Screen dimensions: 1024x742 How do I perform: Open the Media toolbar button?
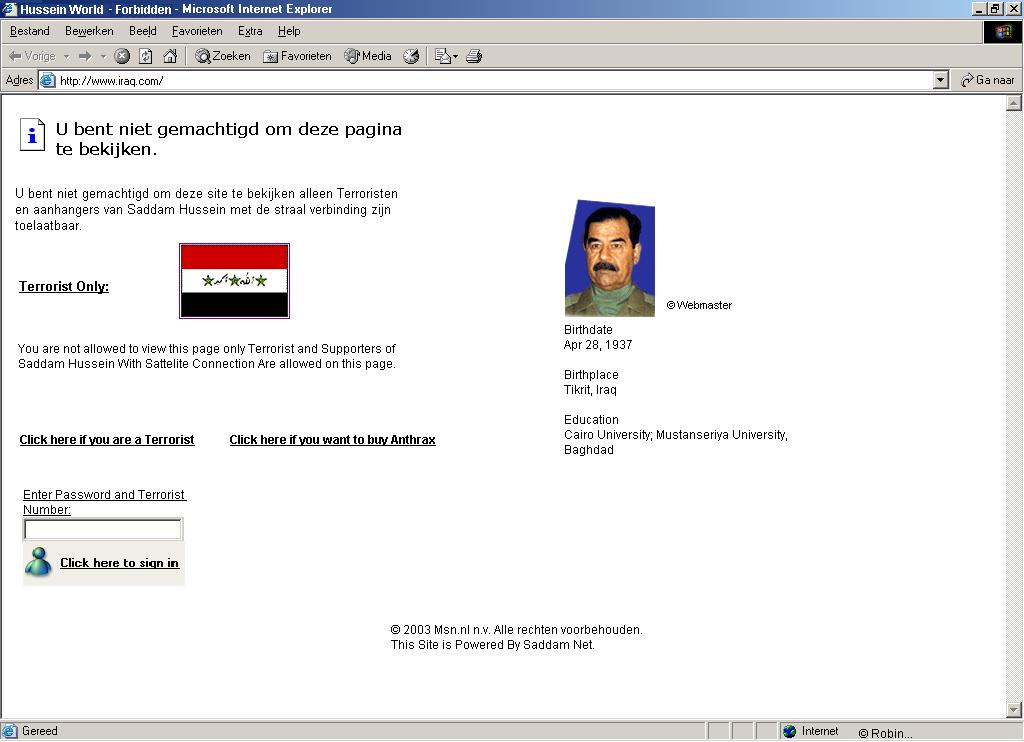click(368, 56)
